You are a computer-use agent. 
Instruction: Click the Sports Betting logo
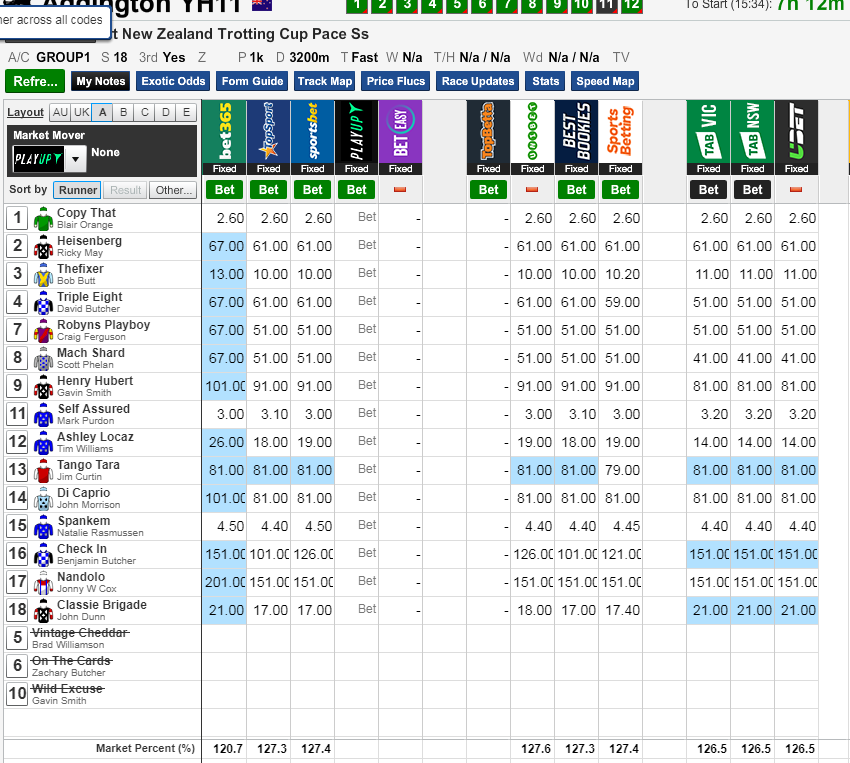pyautogui.click(x=620, y=131)
